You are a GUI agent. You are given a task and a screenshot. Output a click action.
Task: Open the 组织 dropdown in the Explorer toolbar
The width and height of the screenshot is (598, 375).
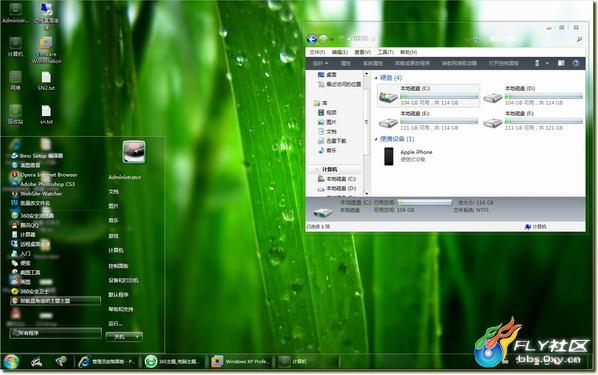(320, 63)
